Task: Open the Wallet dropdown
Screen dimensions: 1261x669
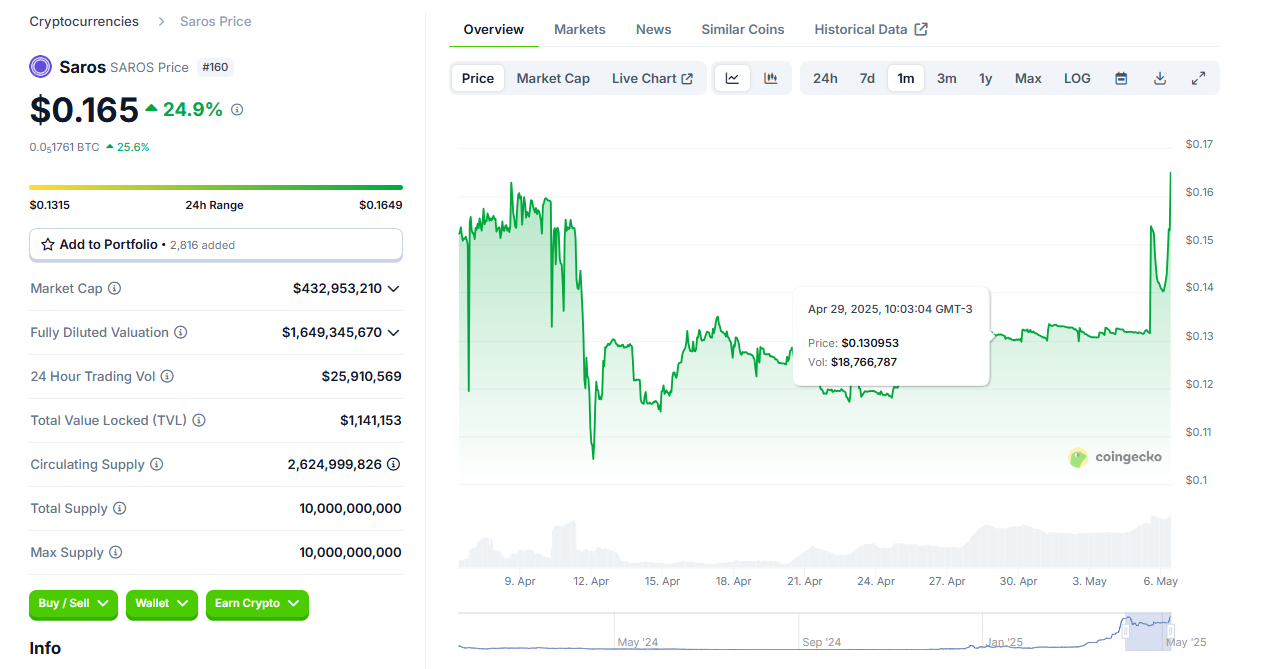Action: tap(161, 604)
